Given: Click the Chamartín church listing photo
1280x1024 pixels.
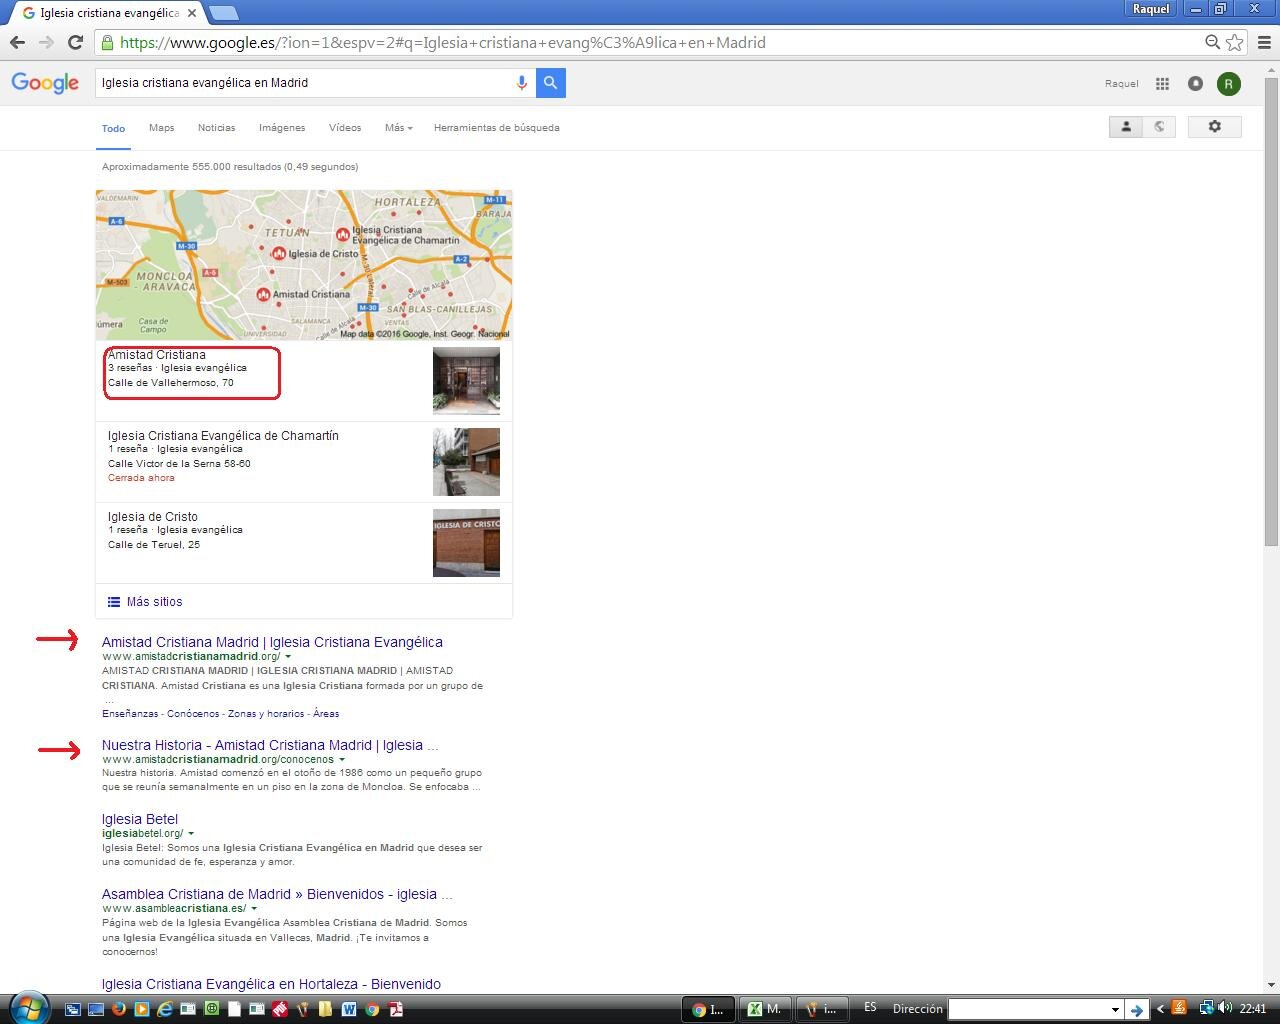Looking at the screenshot, I should 466,462.
